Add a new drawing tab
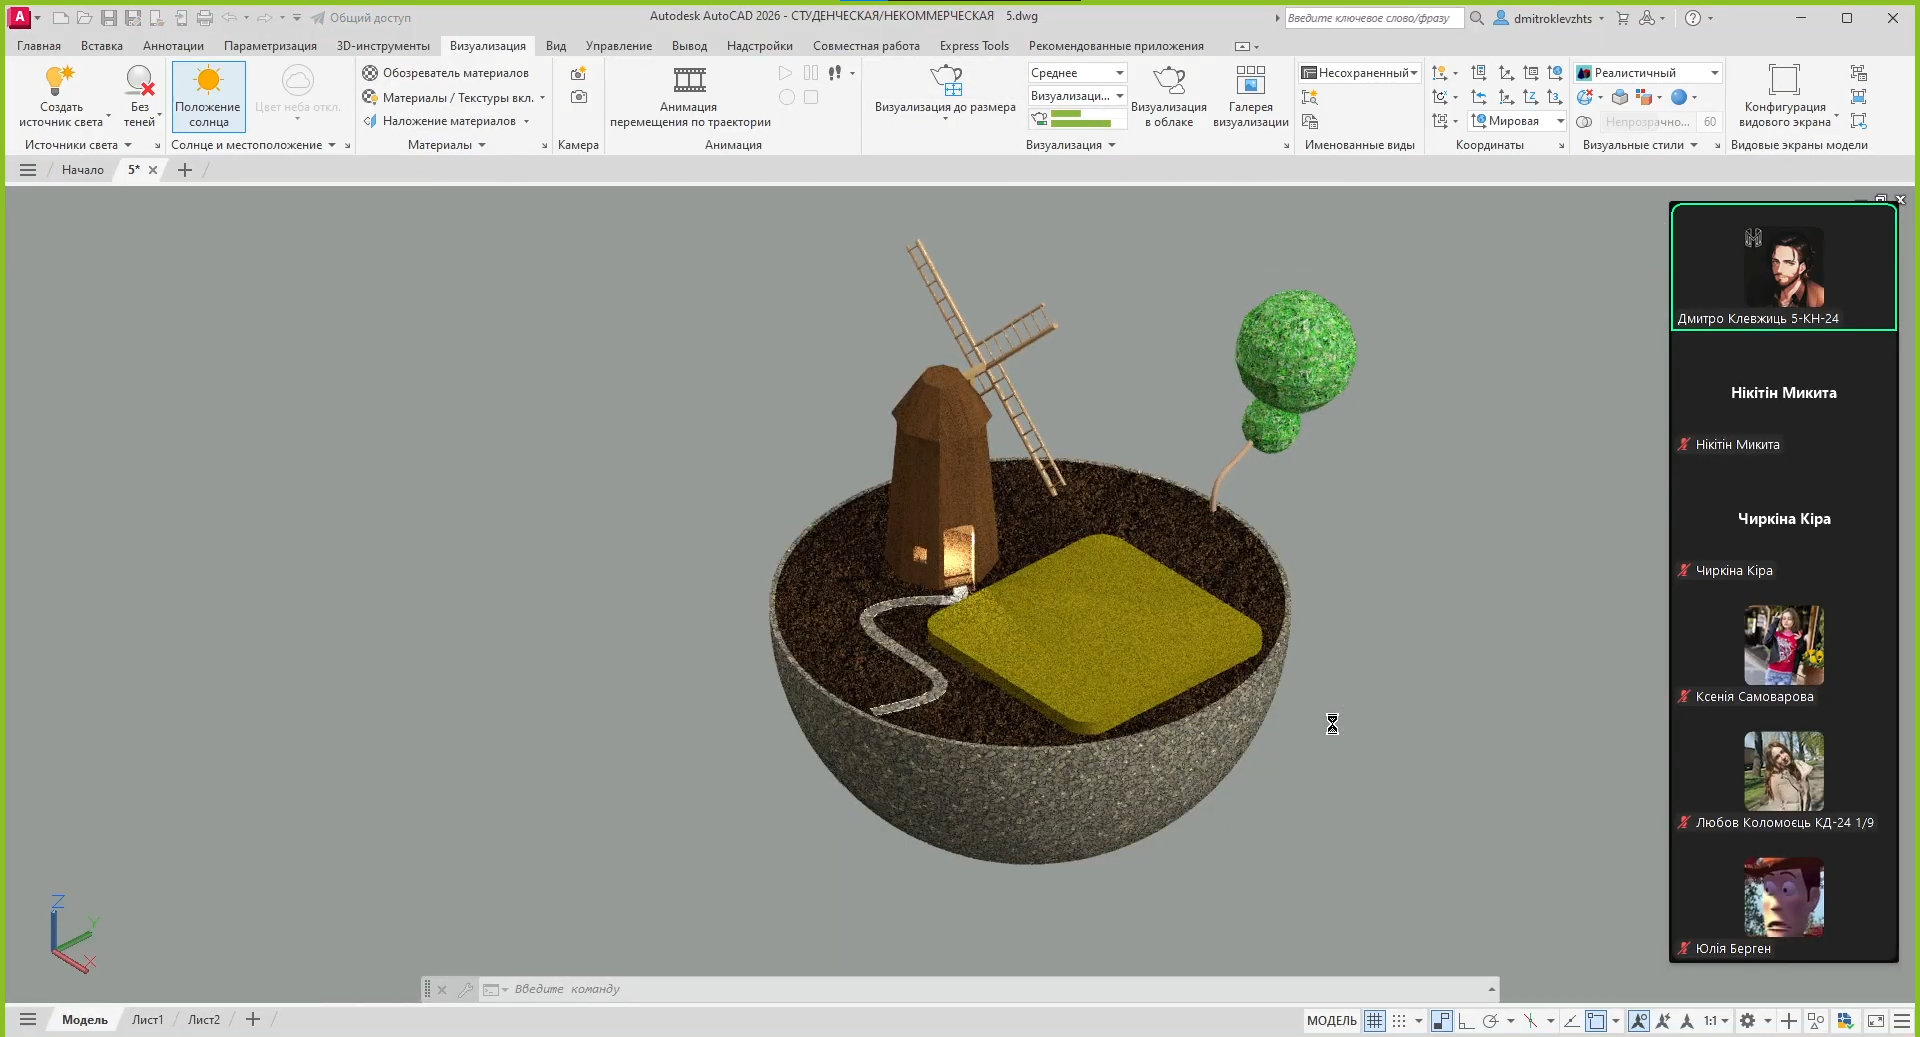 (185, 170)
